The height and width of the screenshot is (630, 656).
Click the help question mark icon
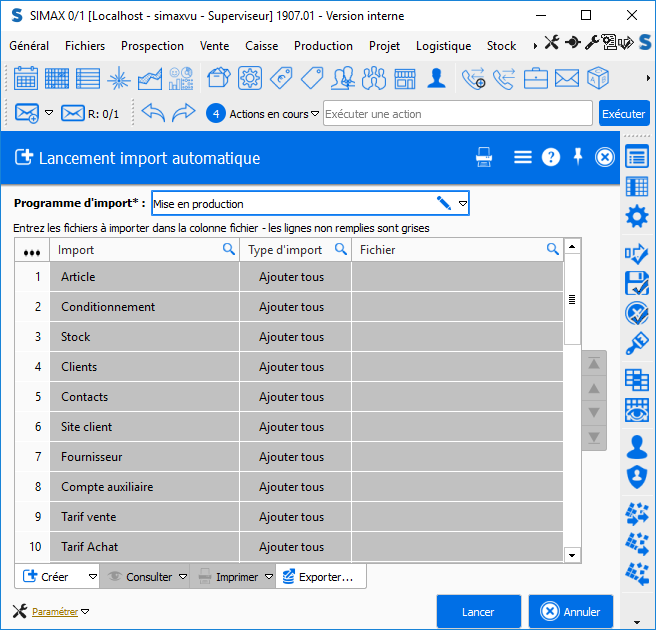[550, 157]
